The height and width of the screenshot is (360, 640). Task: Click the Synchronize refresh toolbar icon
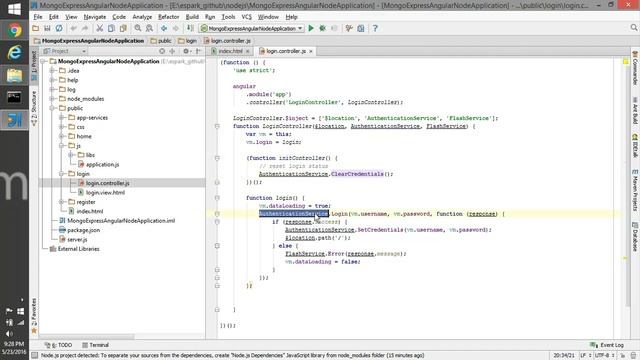point(59,29)
